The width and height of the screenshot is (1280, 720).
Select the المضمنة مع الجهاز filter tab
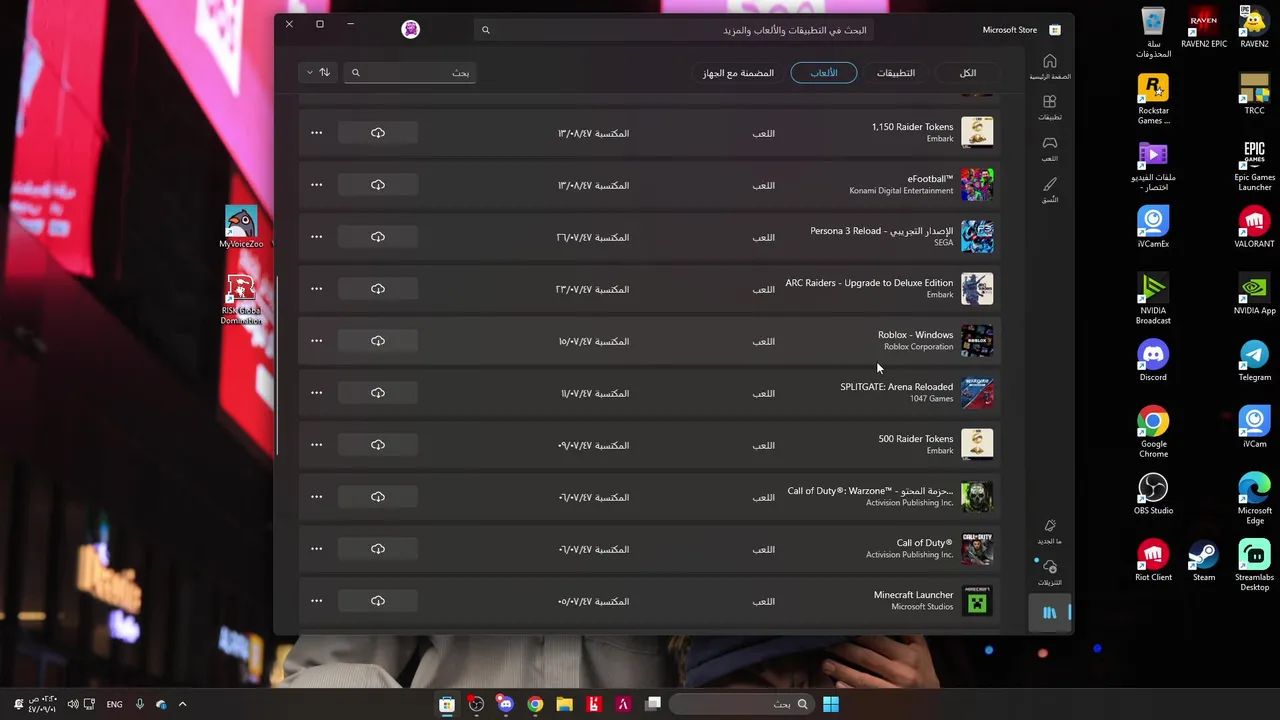click(x=738, y=73)
